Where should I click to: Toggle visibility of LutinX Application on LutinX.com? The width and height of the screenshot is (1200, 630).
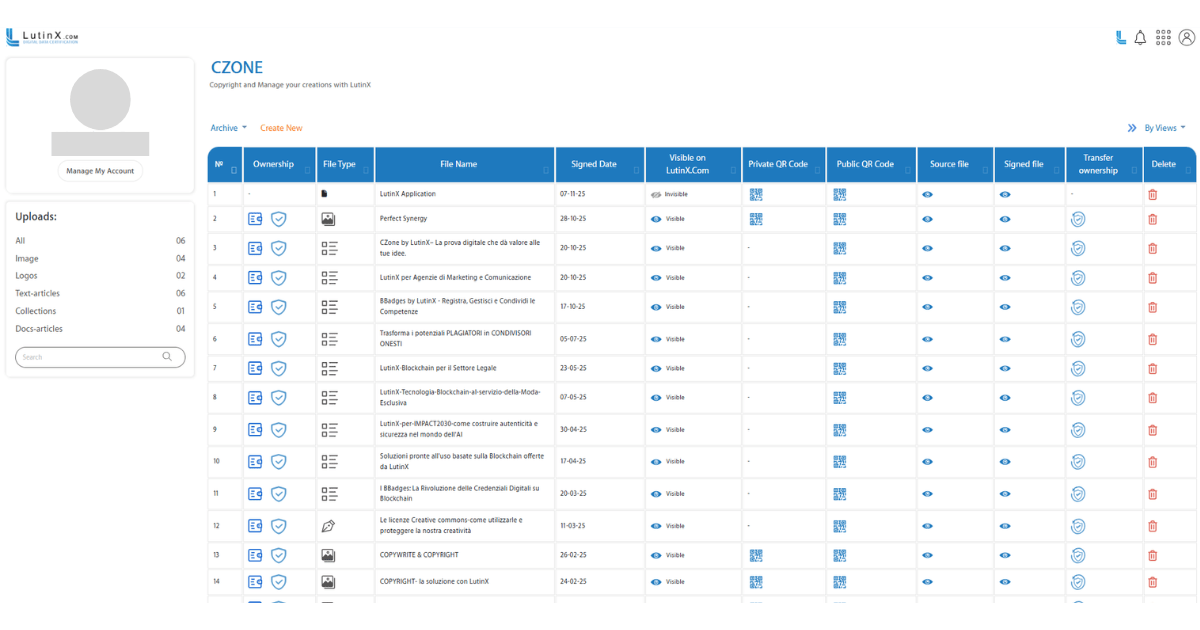(x=657, y=194)
